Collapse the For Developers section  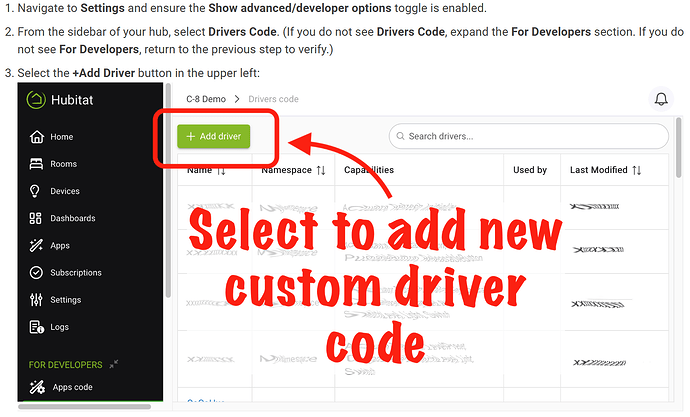pyautogui.click(x=114, y=364)
